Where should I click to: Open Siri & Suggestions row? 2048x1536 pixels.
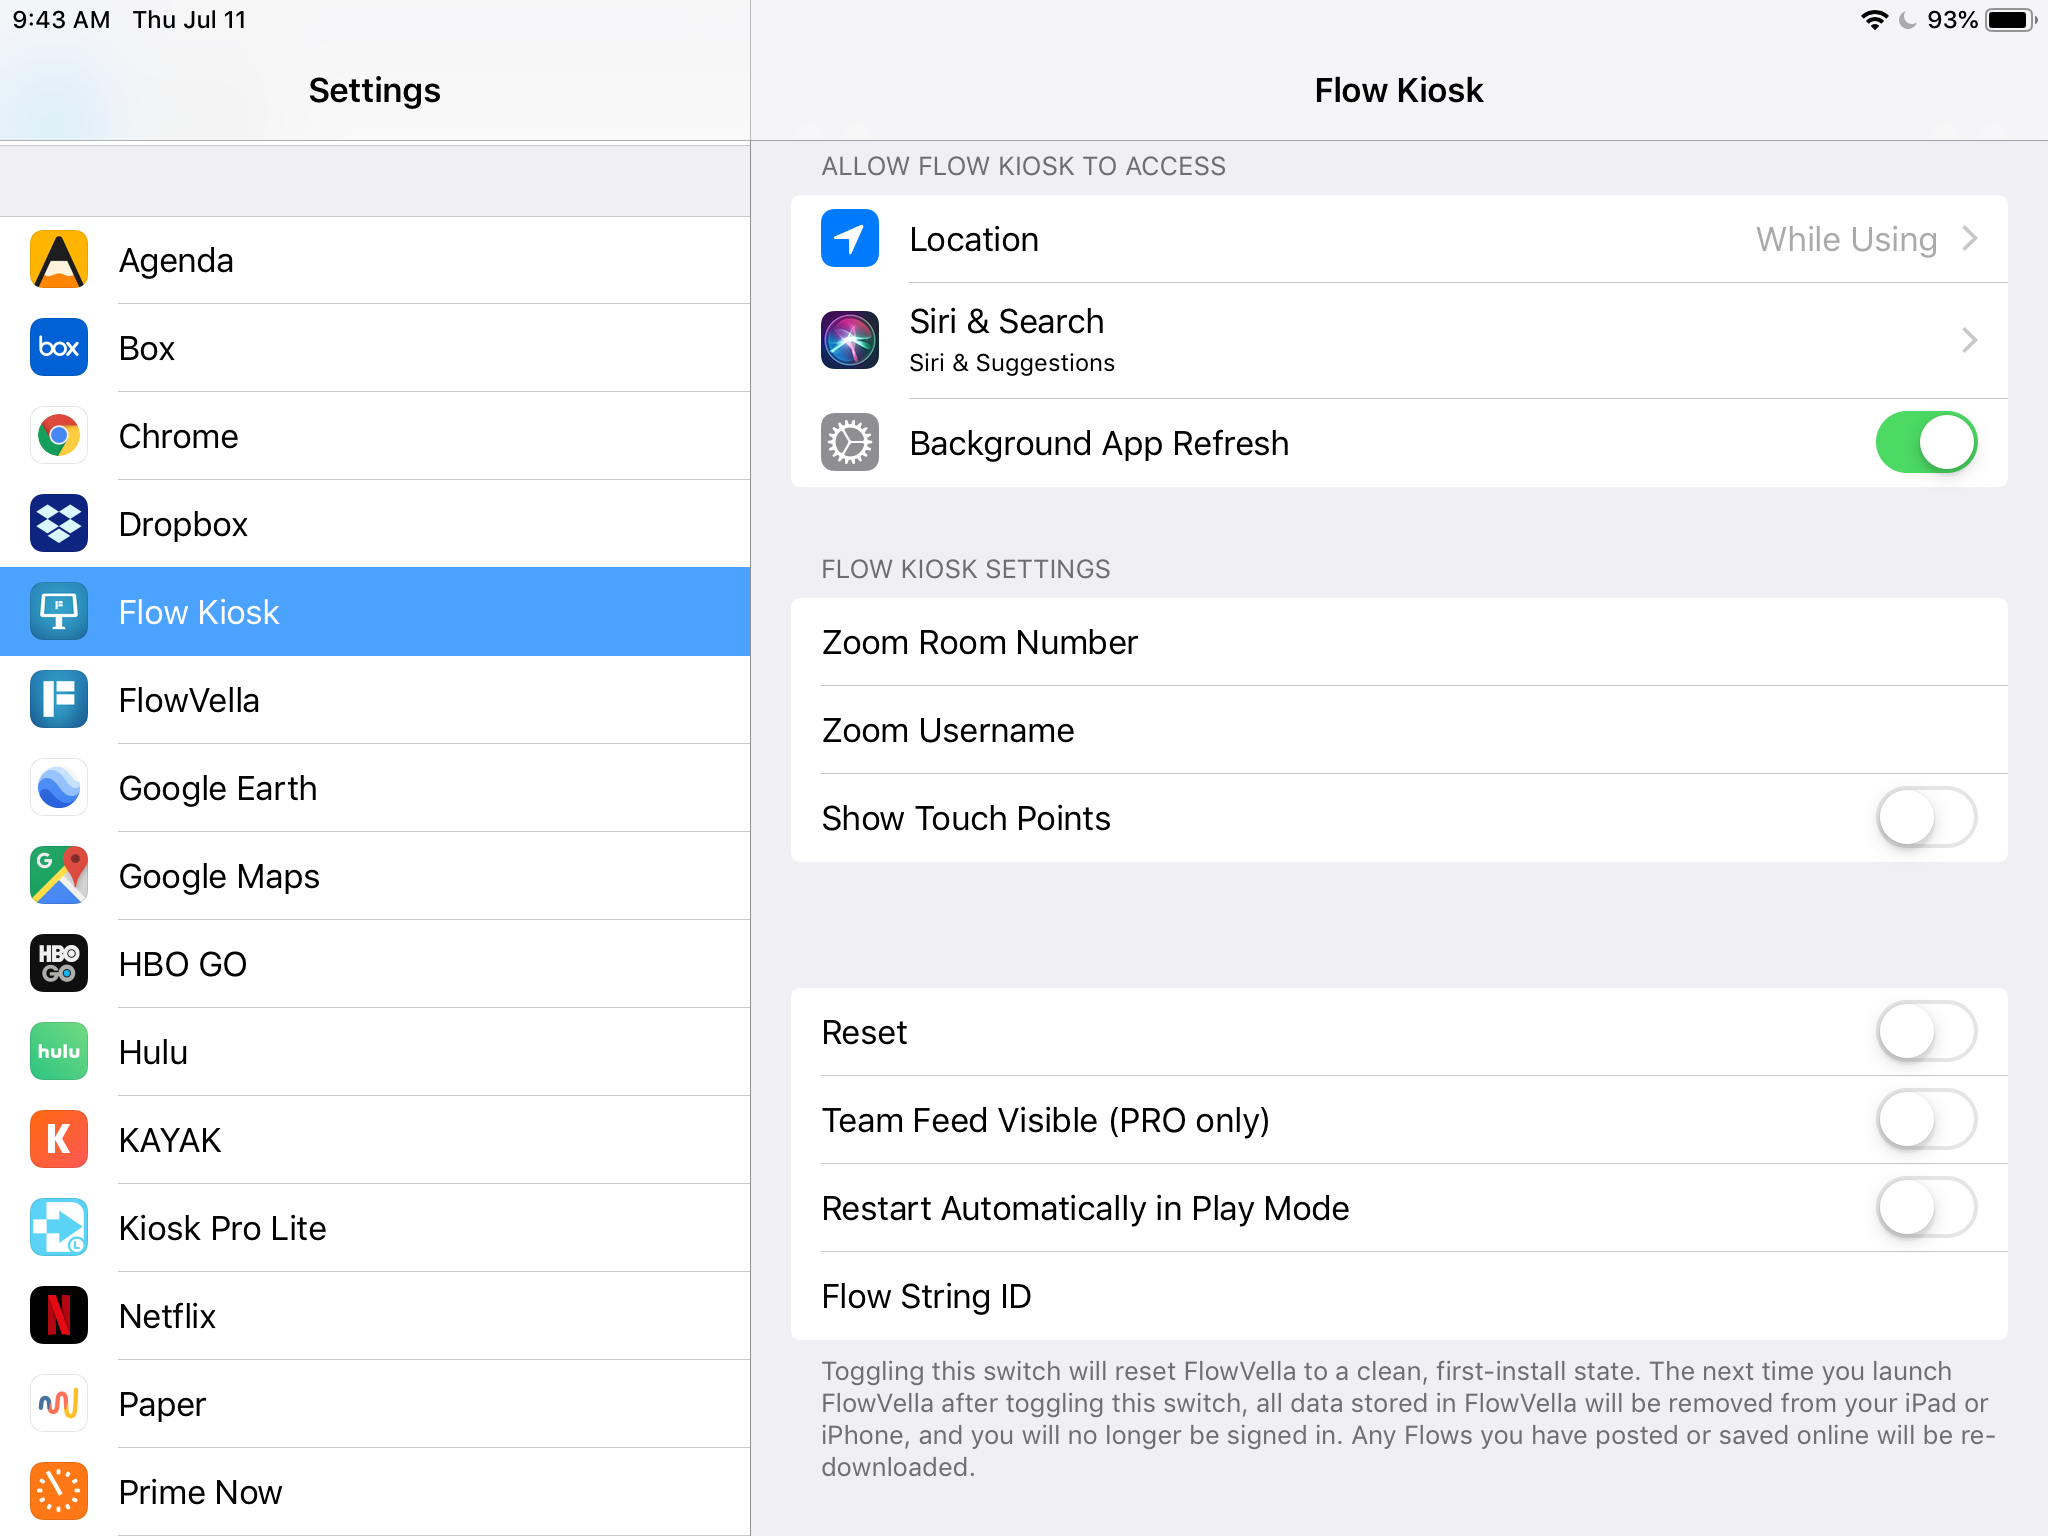(1399, 341)
